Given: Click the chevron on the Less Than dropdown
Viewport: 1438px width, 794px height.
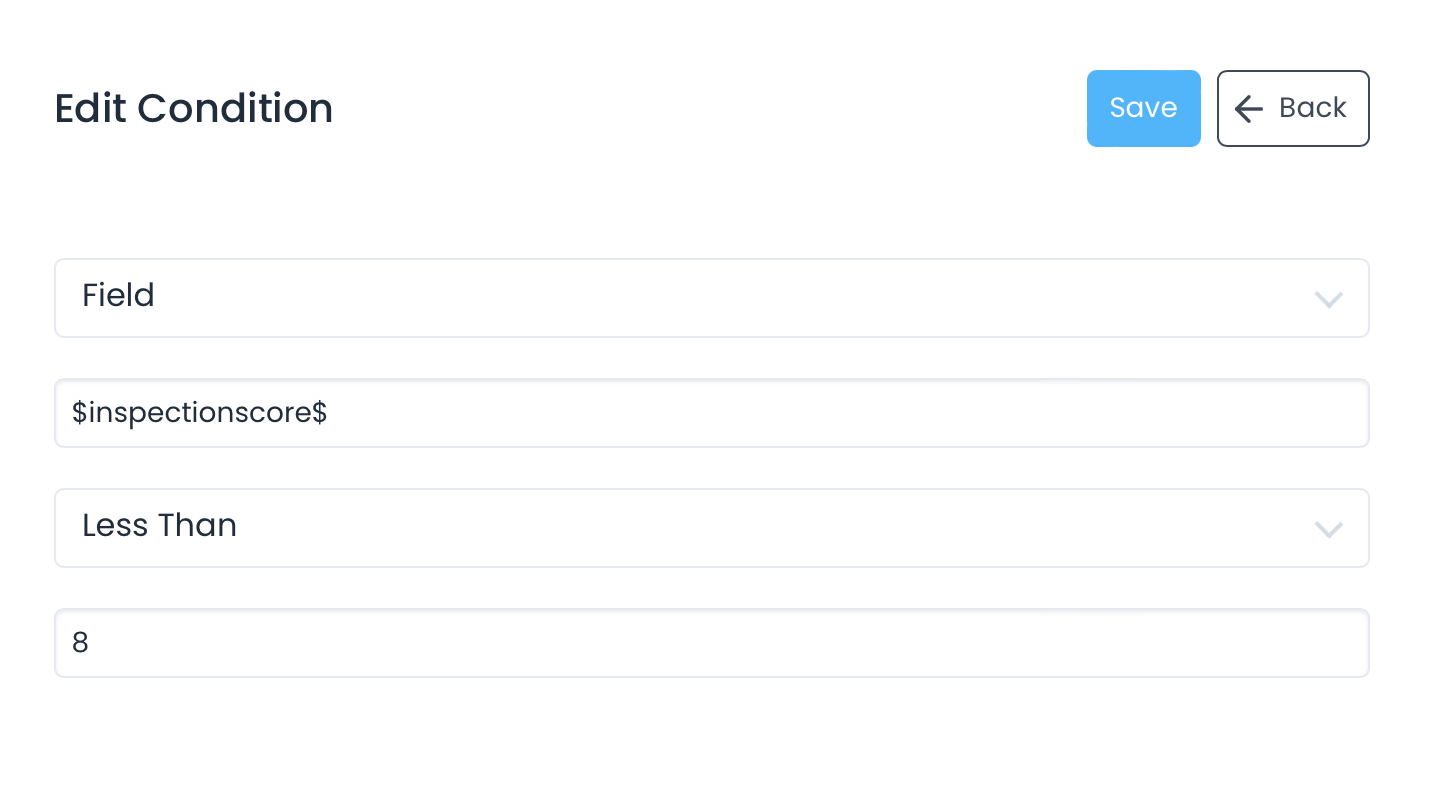Looking at the screenshot, I should pyautogui.click(x=1328, y=529).
